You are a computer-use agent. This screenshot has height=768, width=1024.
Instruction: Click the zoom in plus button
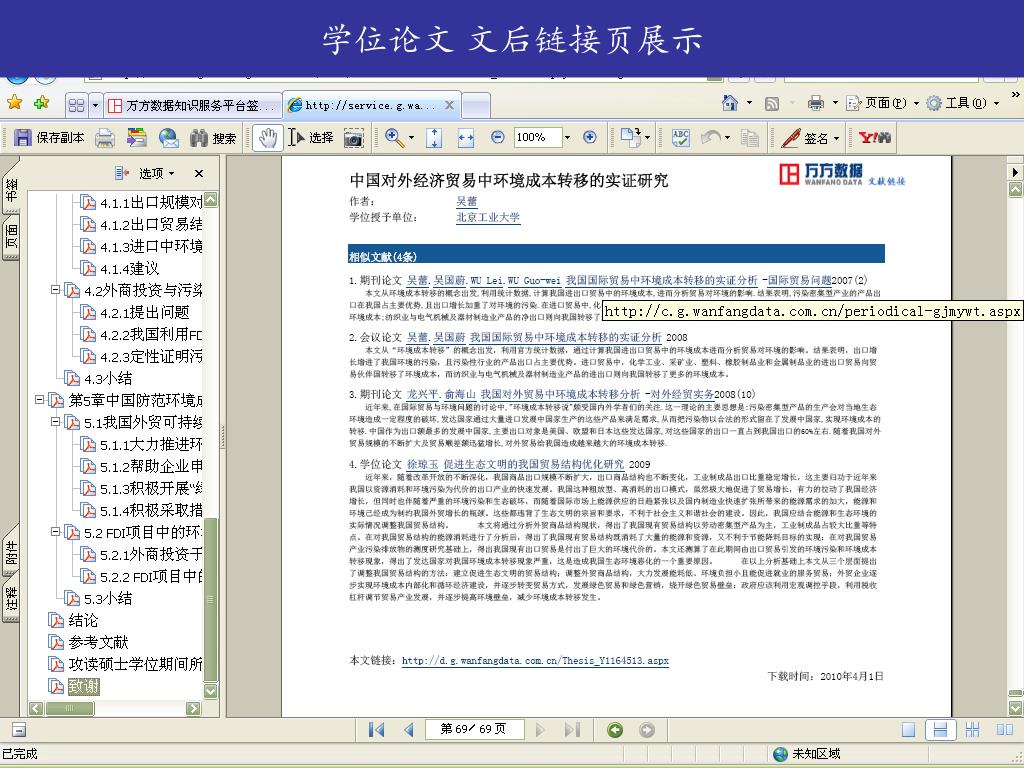pyautogui.click(x=590, y=137)
